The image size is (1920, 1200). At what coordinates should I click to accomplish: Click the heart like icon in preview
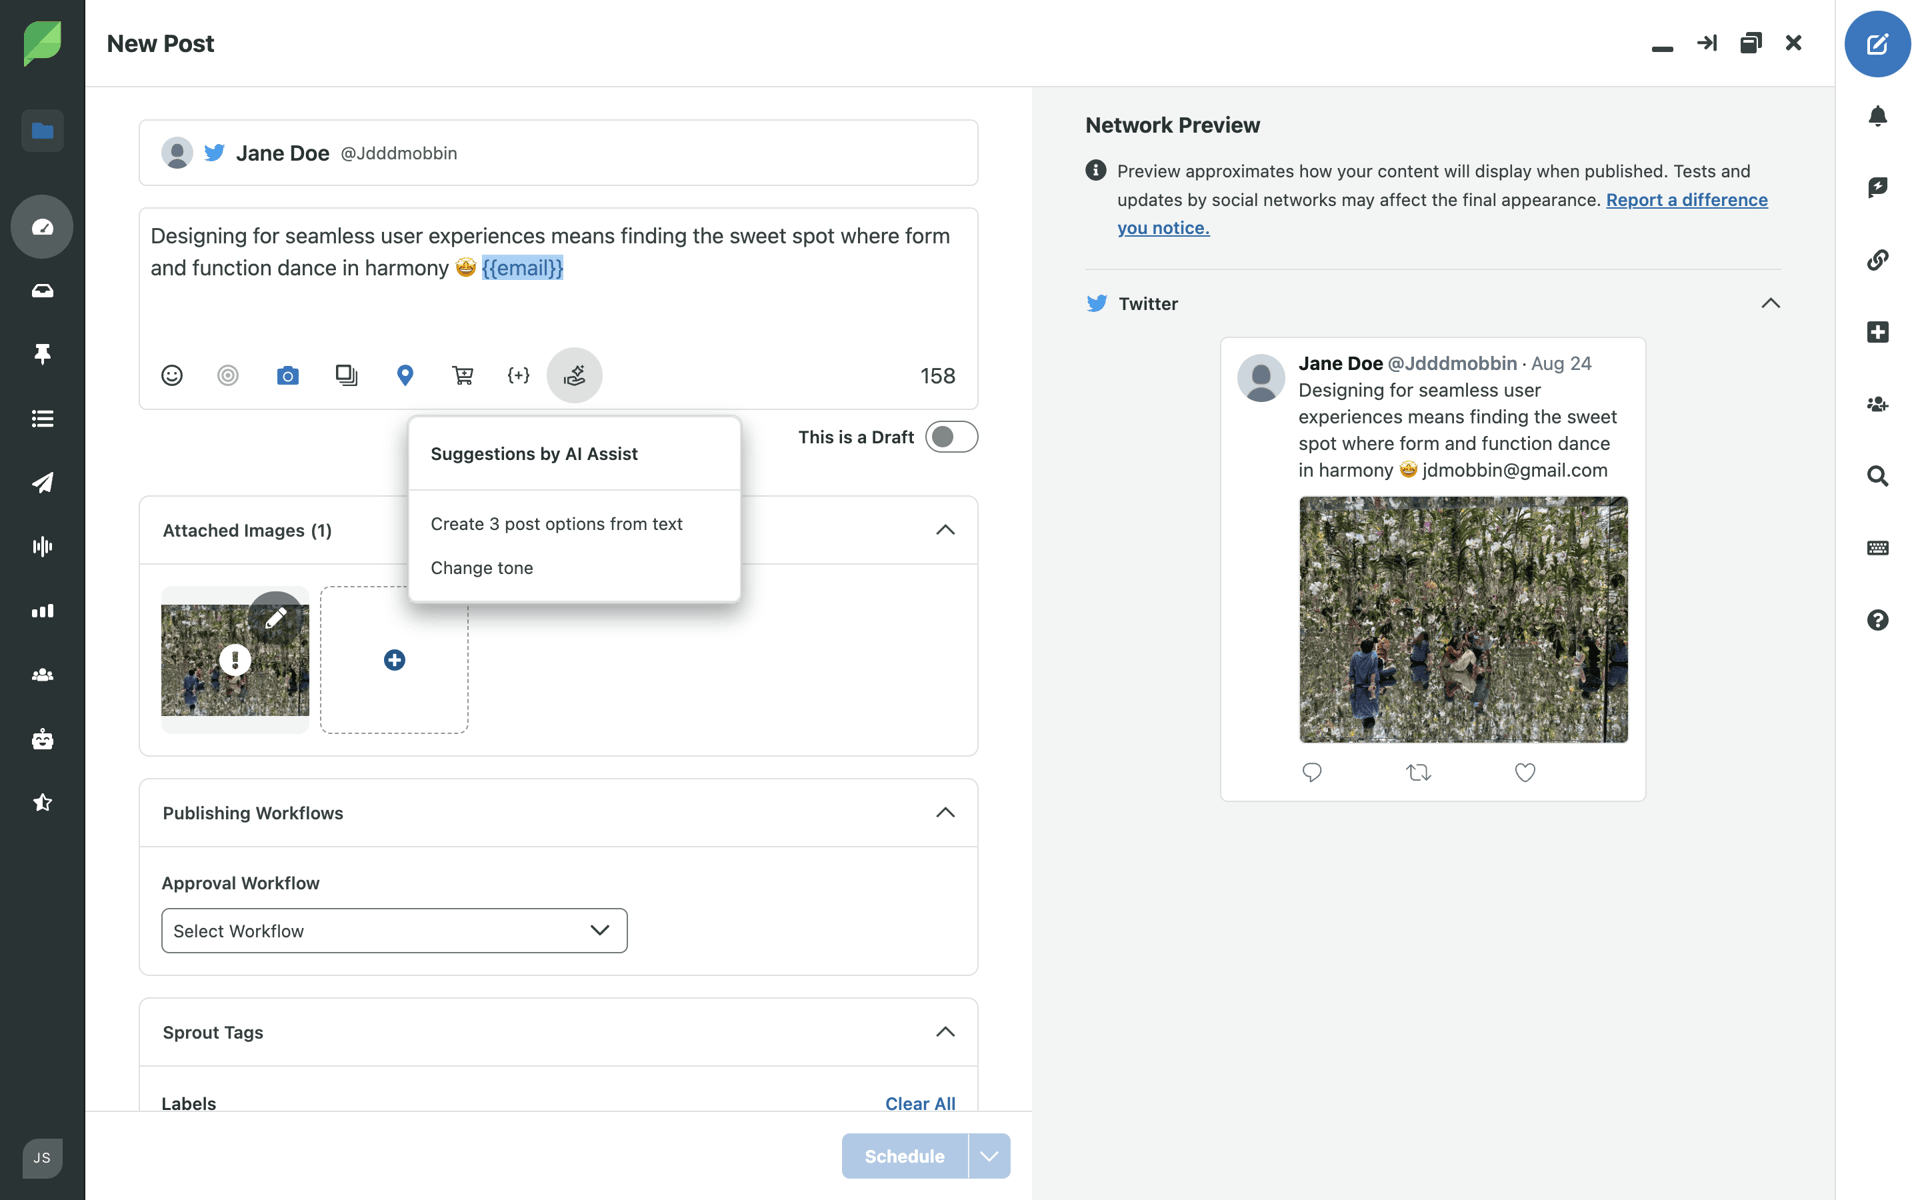tap(1525, 772)
